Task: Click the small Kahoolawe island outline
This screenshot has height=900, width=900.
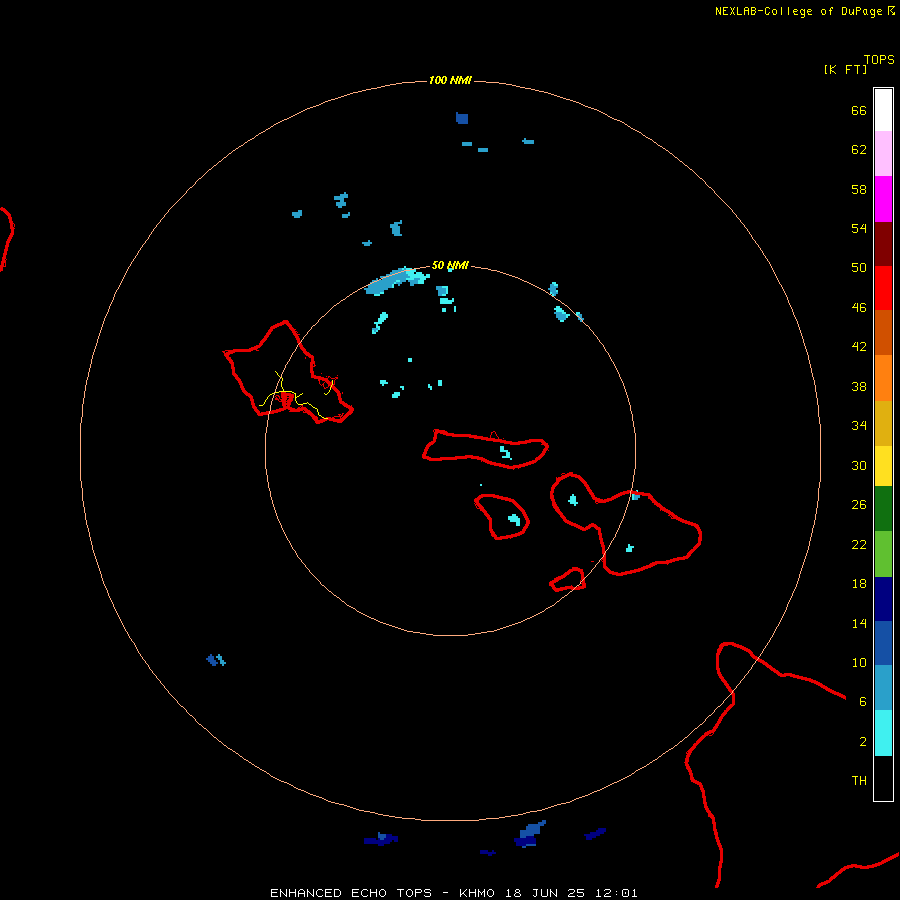Action: pyautogui.click(x=568, y=580)
